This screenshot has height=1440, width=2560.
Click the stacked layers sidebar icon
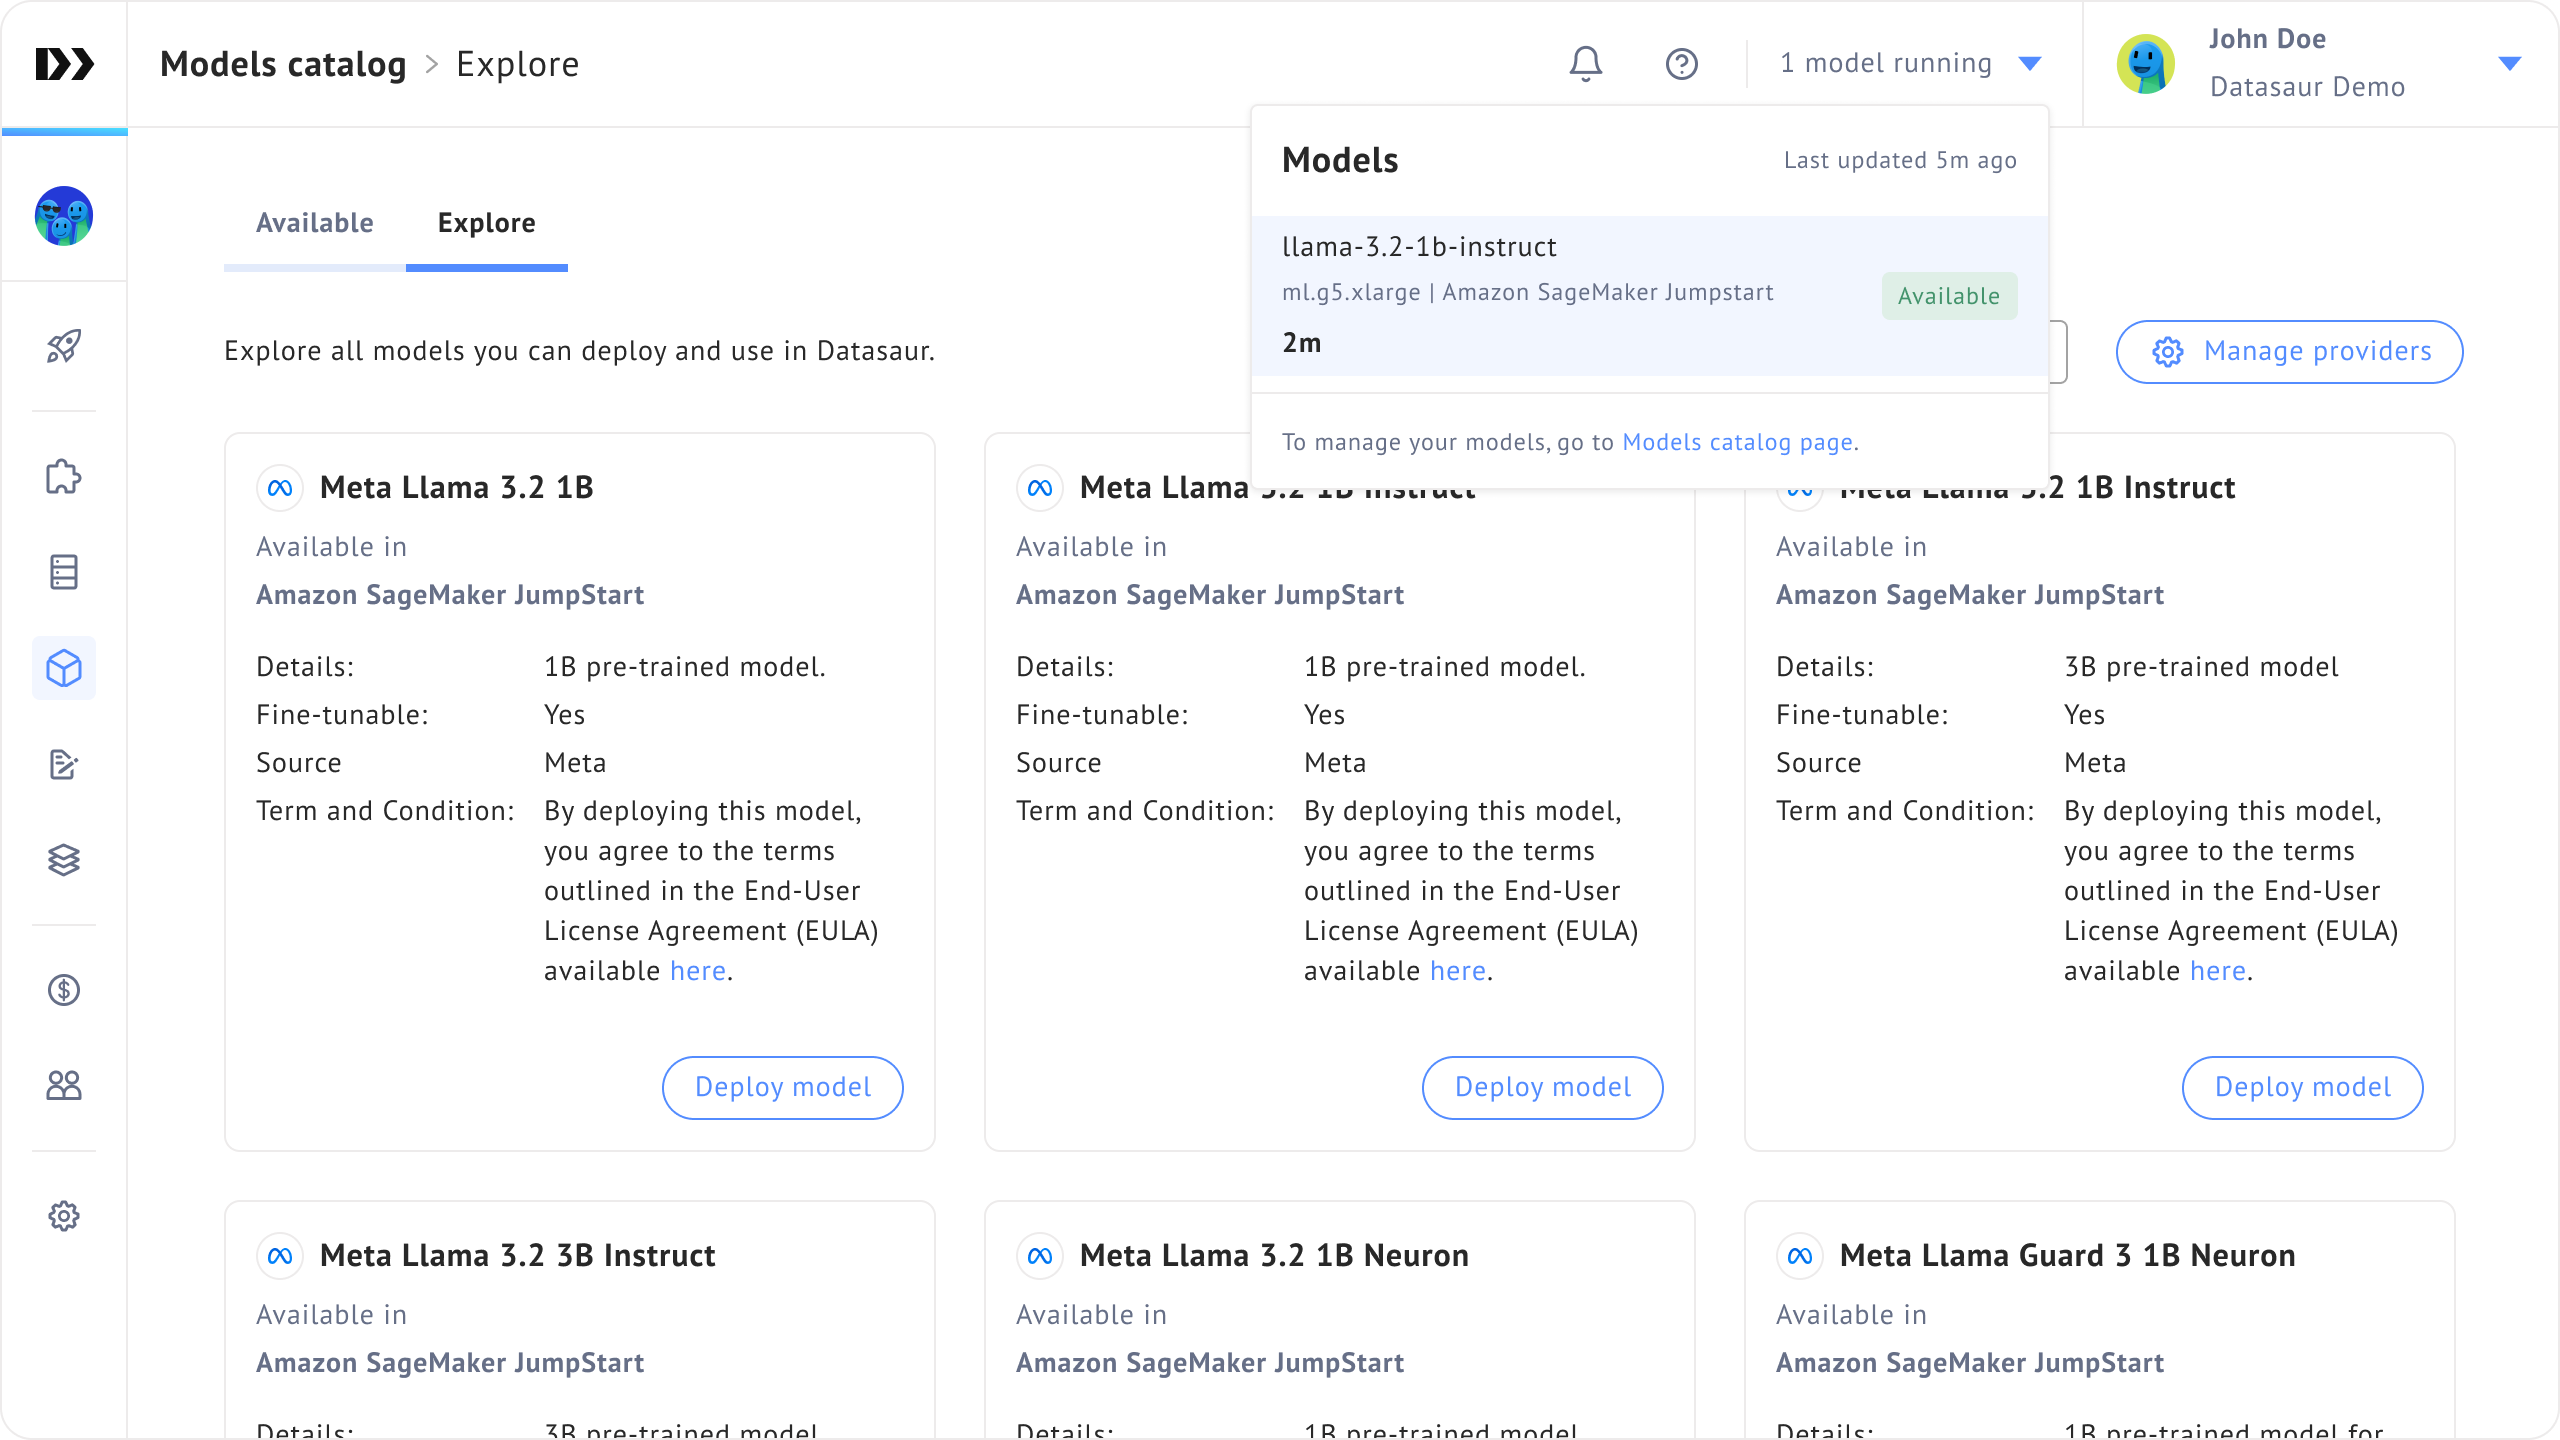[x=64, y=860]
